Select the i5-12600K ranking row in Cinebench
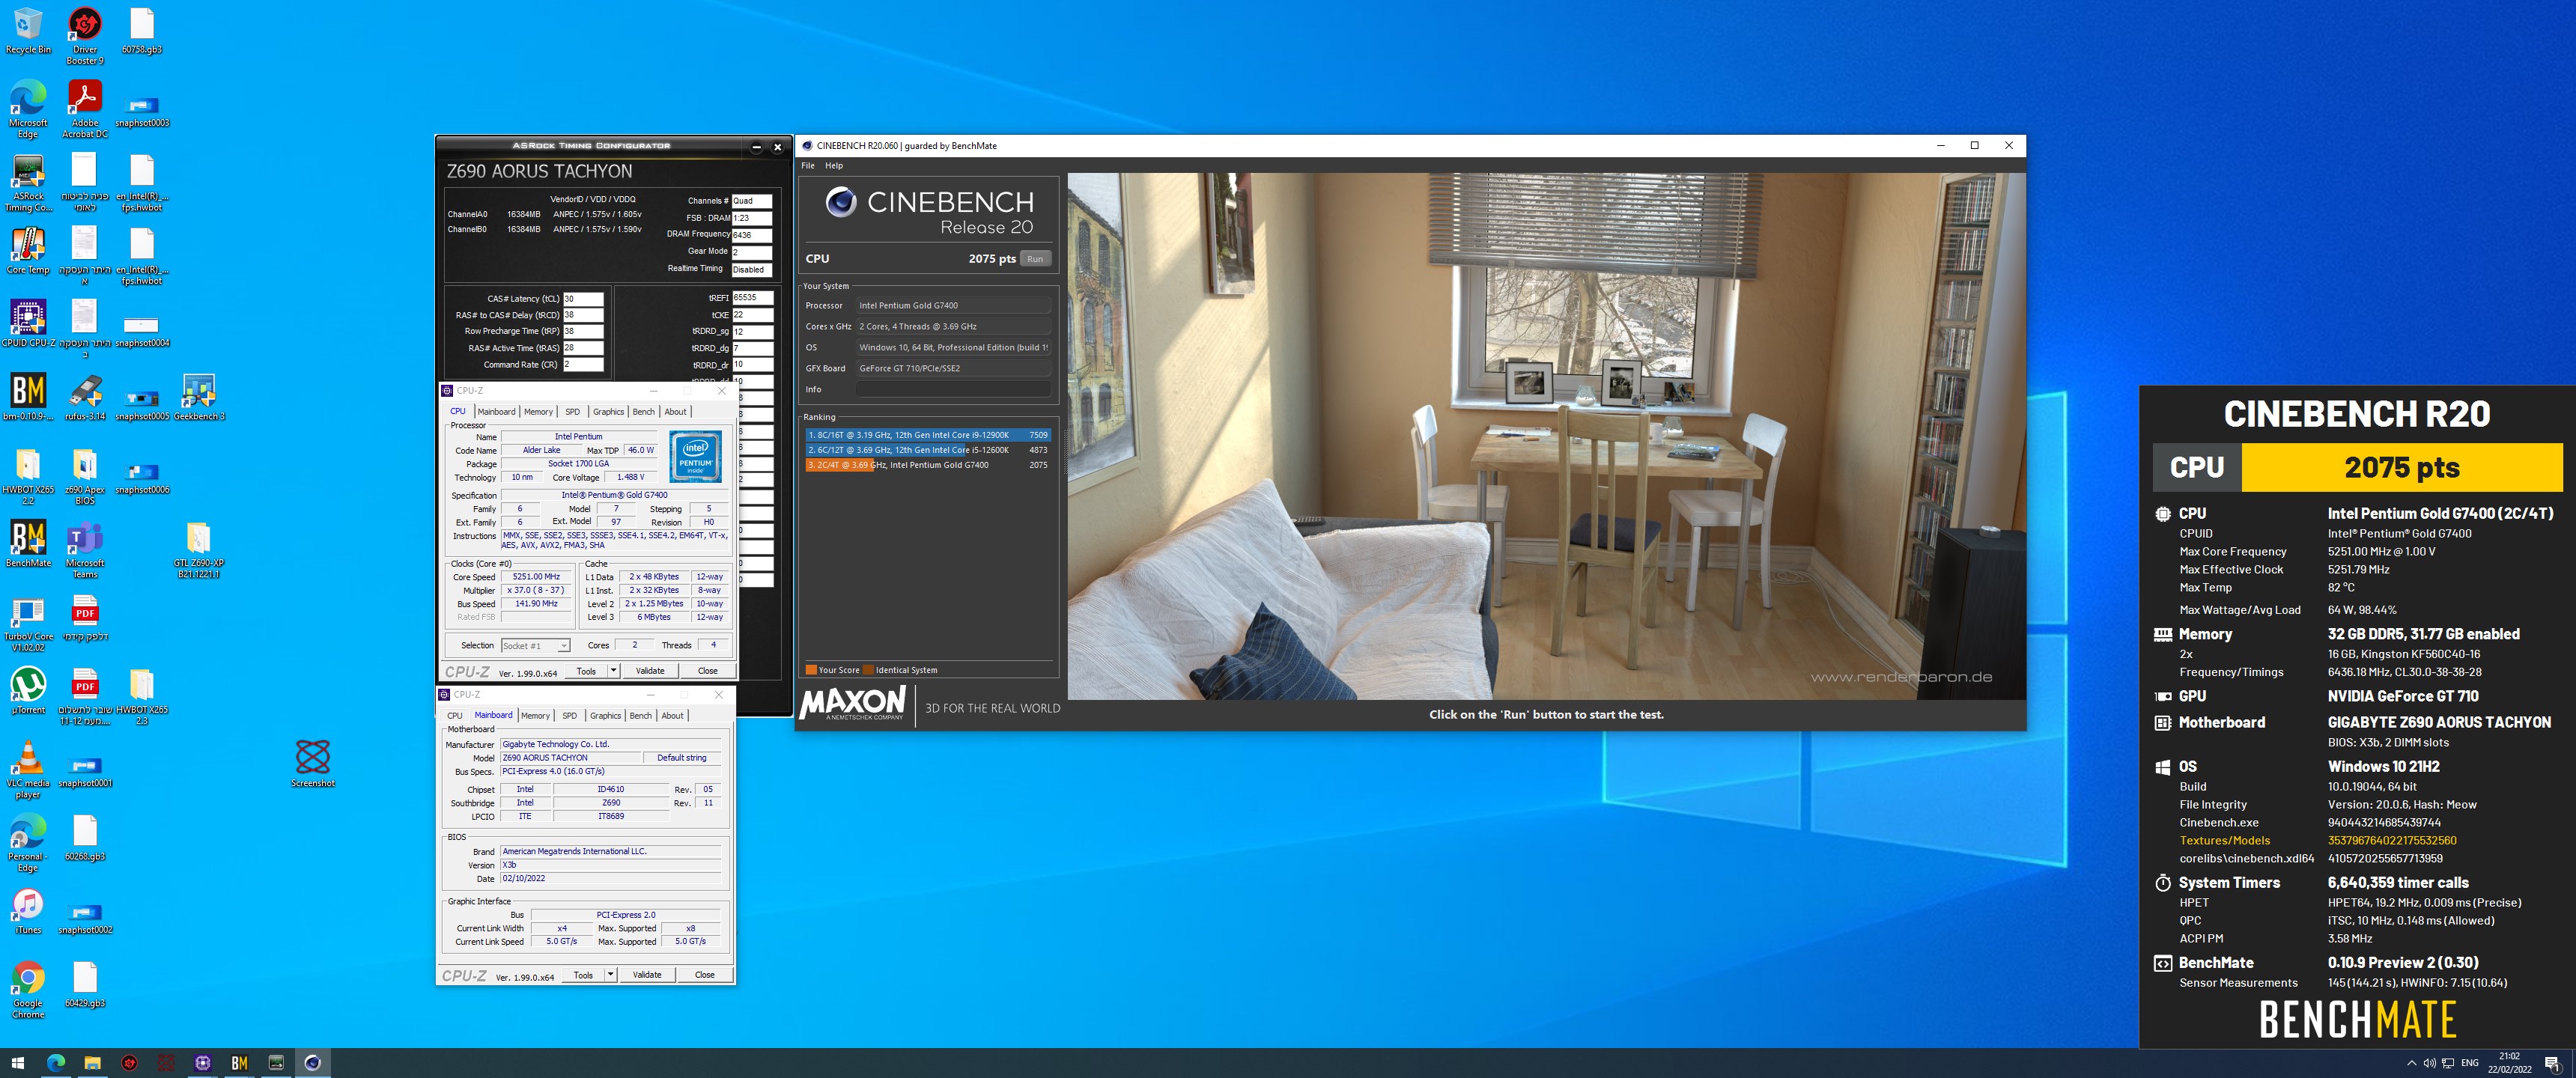 928,450
